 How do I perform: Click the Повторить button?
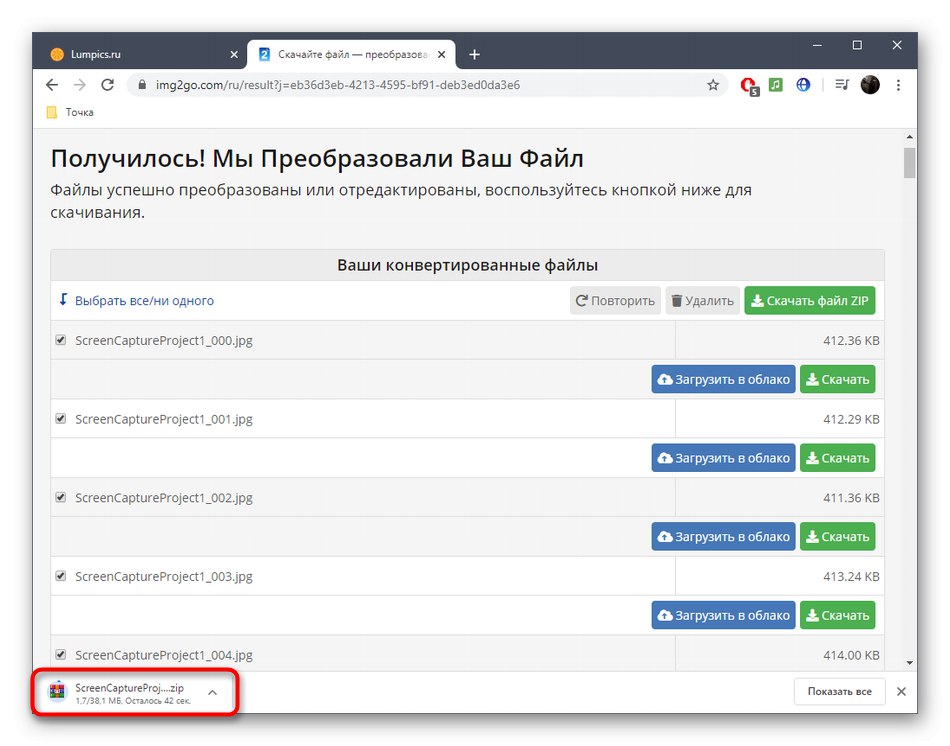click(x=615, y=301)
